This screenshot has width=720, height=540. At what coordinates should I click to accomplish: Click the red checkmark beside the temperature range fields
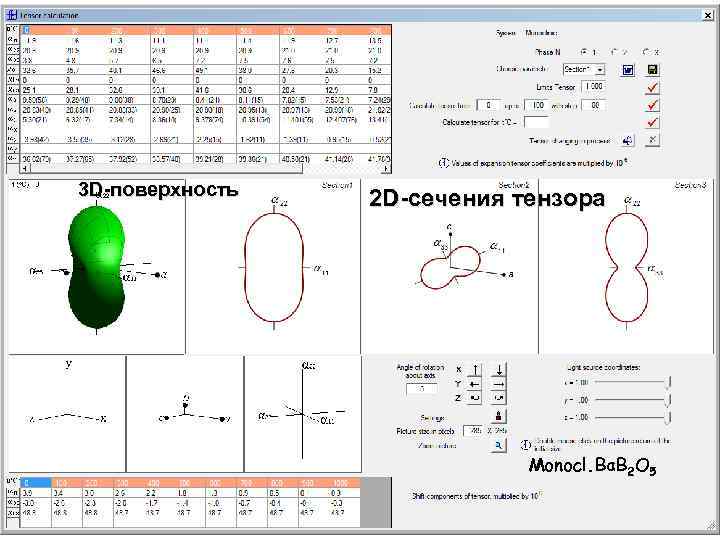(652, 105)
